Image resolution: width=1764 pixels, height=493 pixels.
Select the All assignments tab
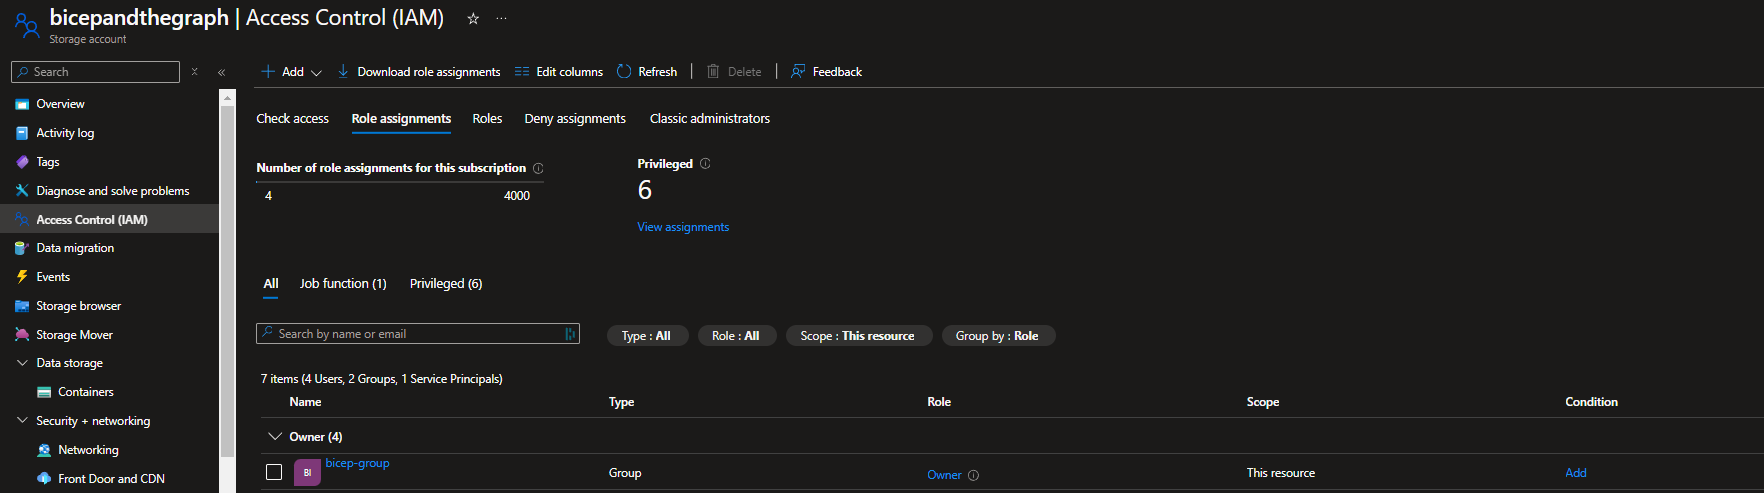(271, 284)
